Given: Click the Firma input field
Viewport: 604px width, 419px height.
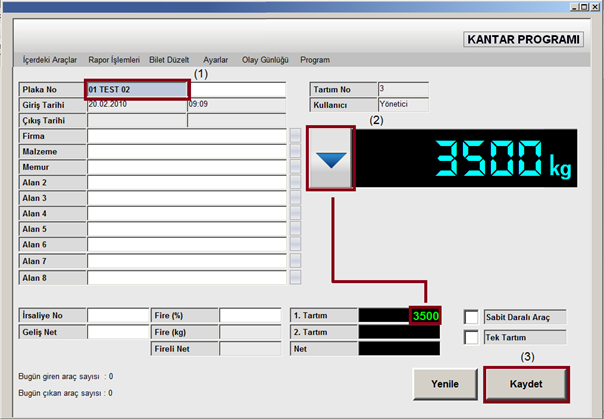Looking at the screenshot, I should pos(187,136).
